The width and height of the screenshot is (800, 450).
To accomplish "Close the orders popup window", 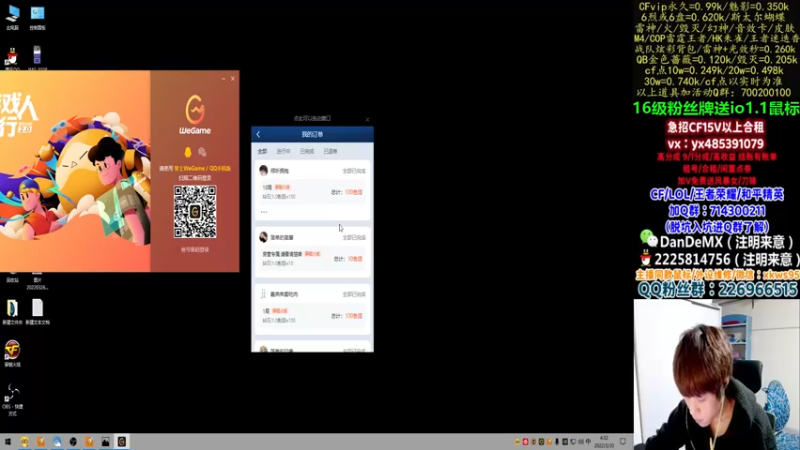I will click(367, 119).
